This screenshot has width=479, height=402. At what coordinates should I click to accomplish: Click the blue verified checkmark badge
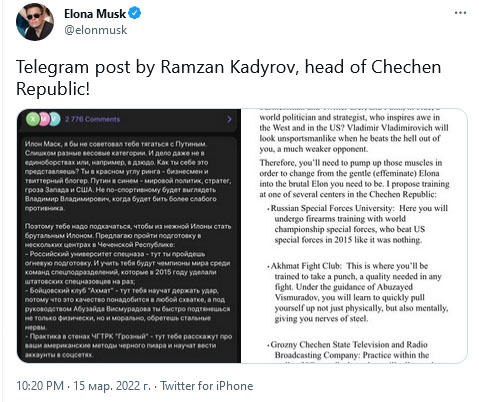click(x=135, y=13)
